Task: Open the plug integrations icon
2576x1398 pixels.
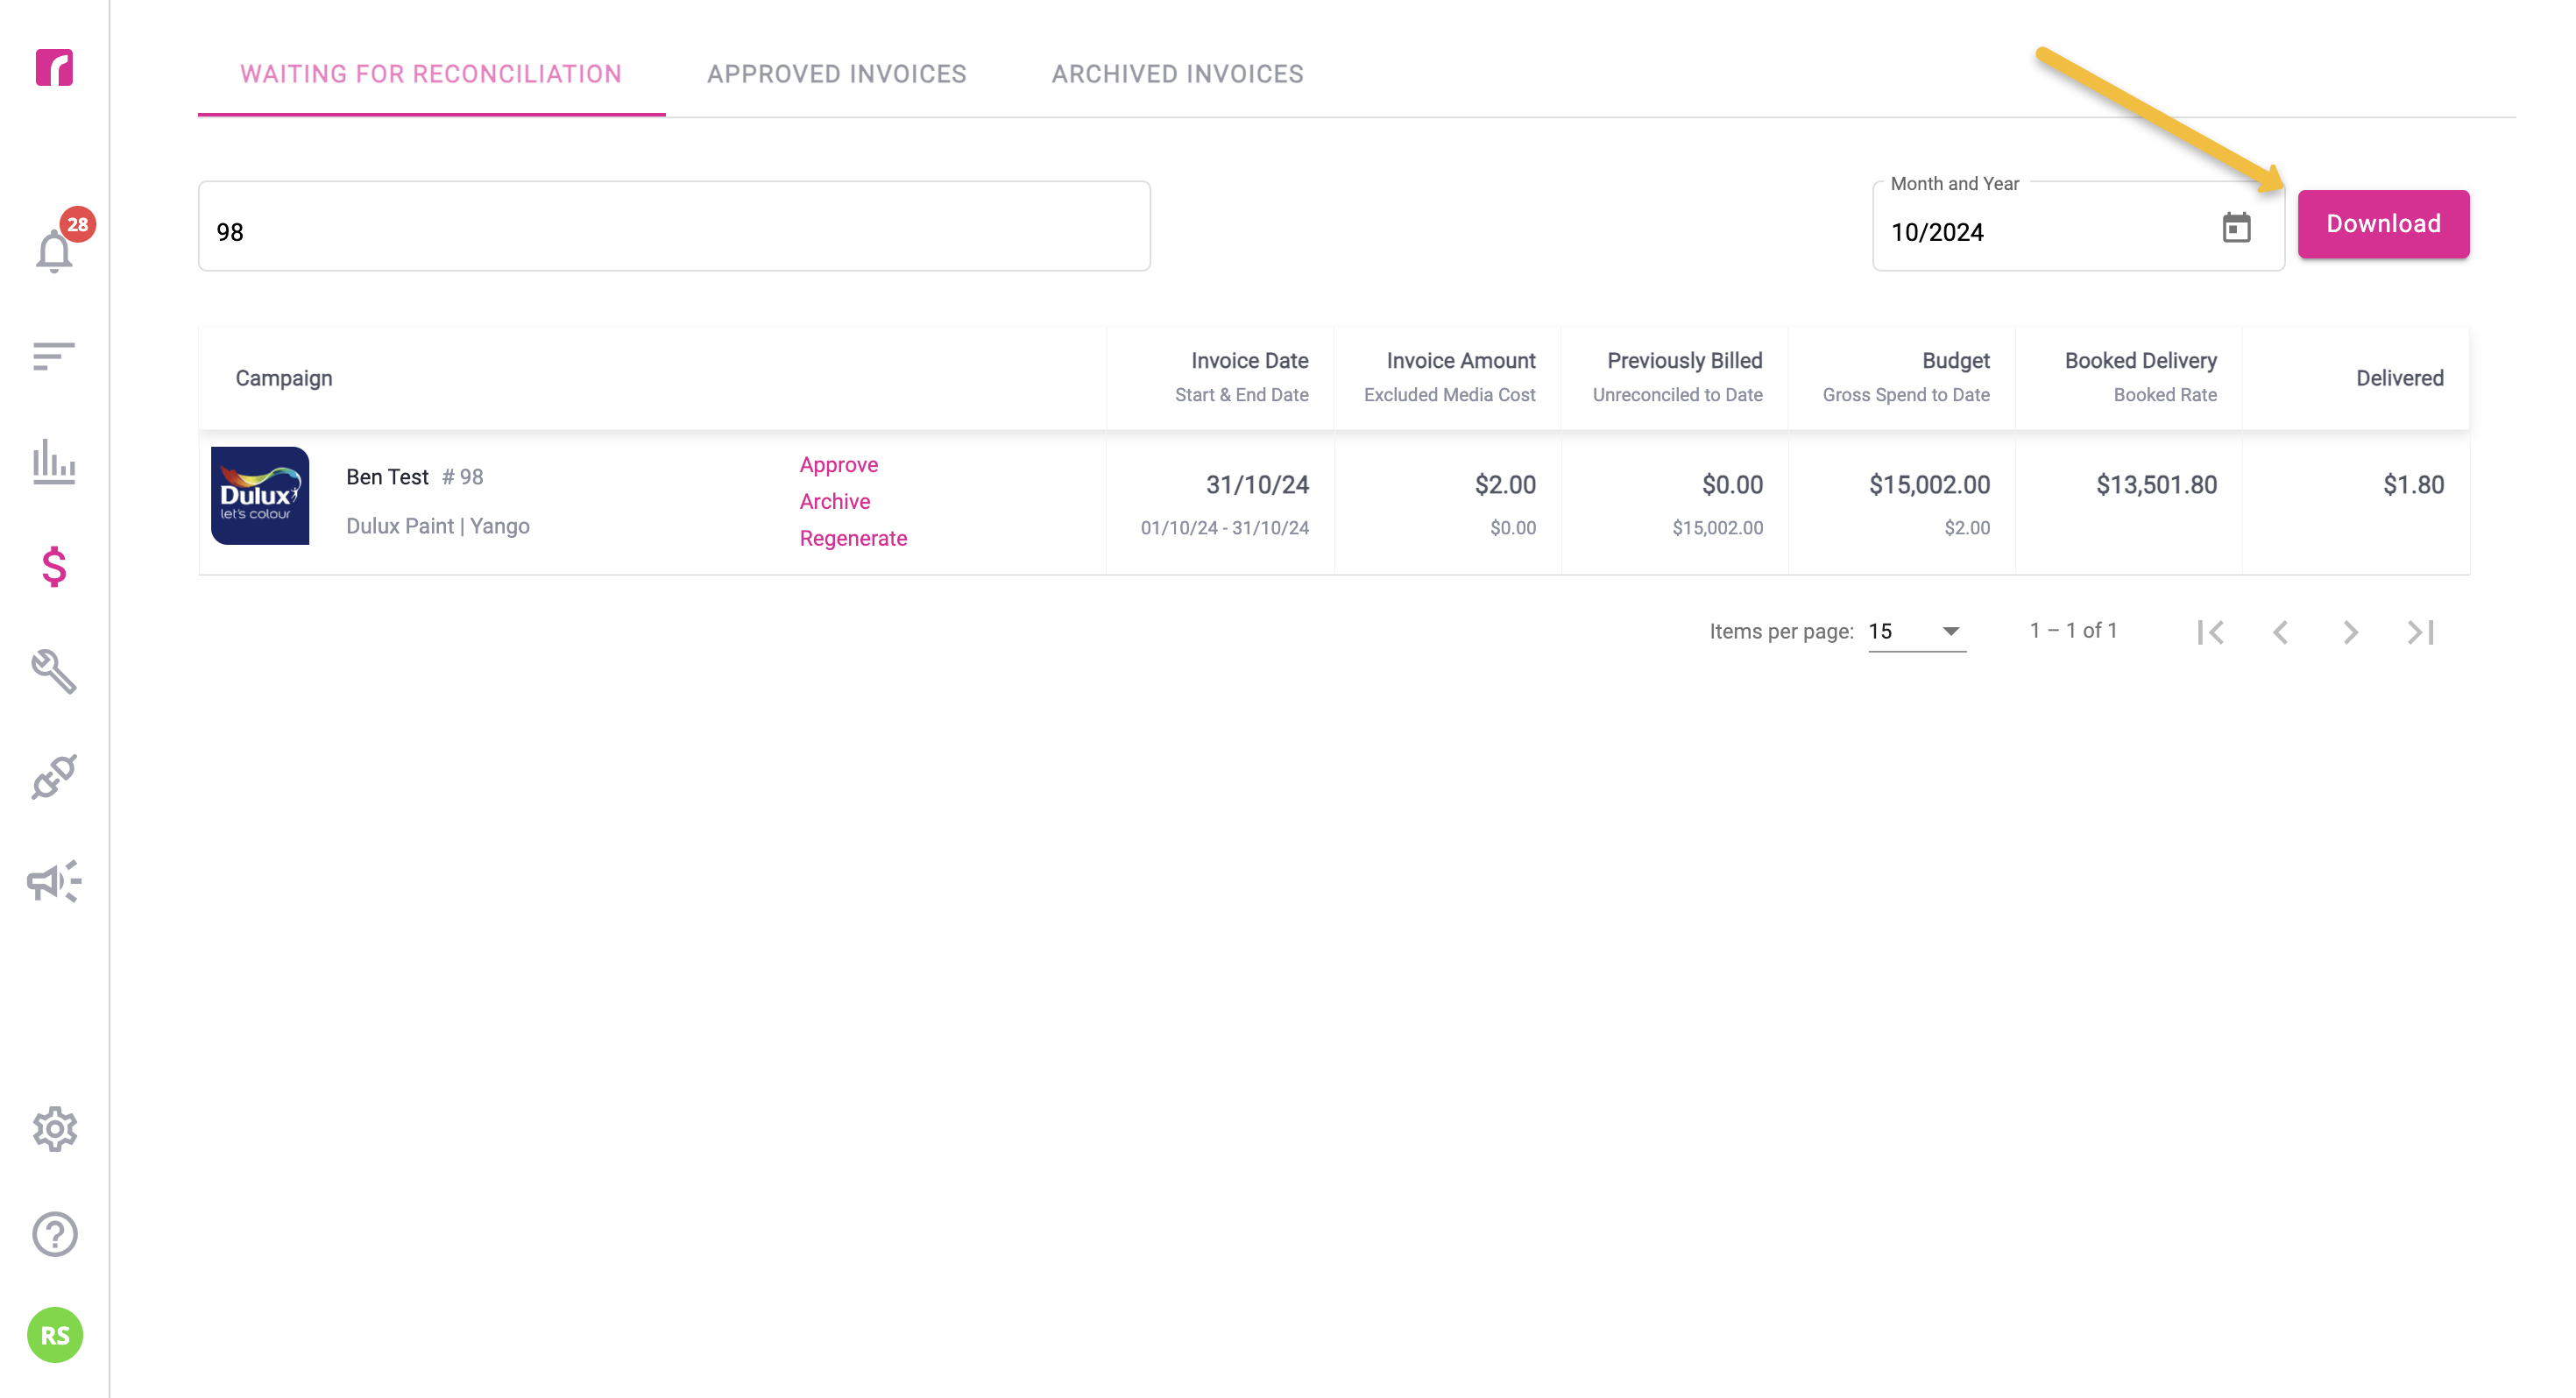Action: (54, 777)
